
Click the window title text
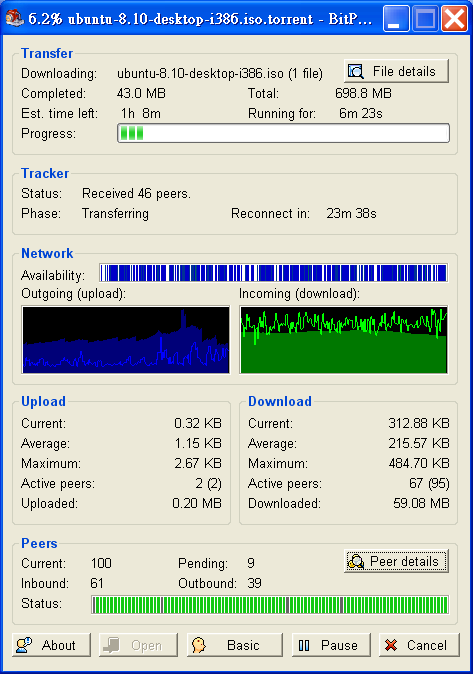click(x=200, y=19)
